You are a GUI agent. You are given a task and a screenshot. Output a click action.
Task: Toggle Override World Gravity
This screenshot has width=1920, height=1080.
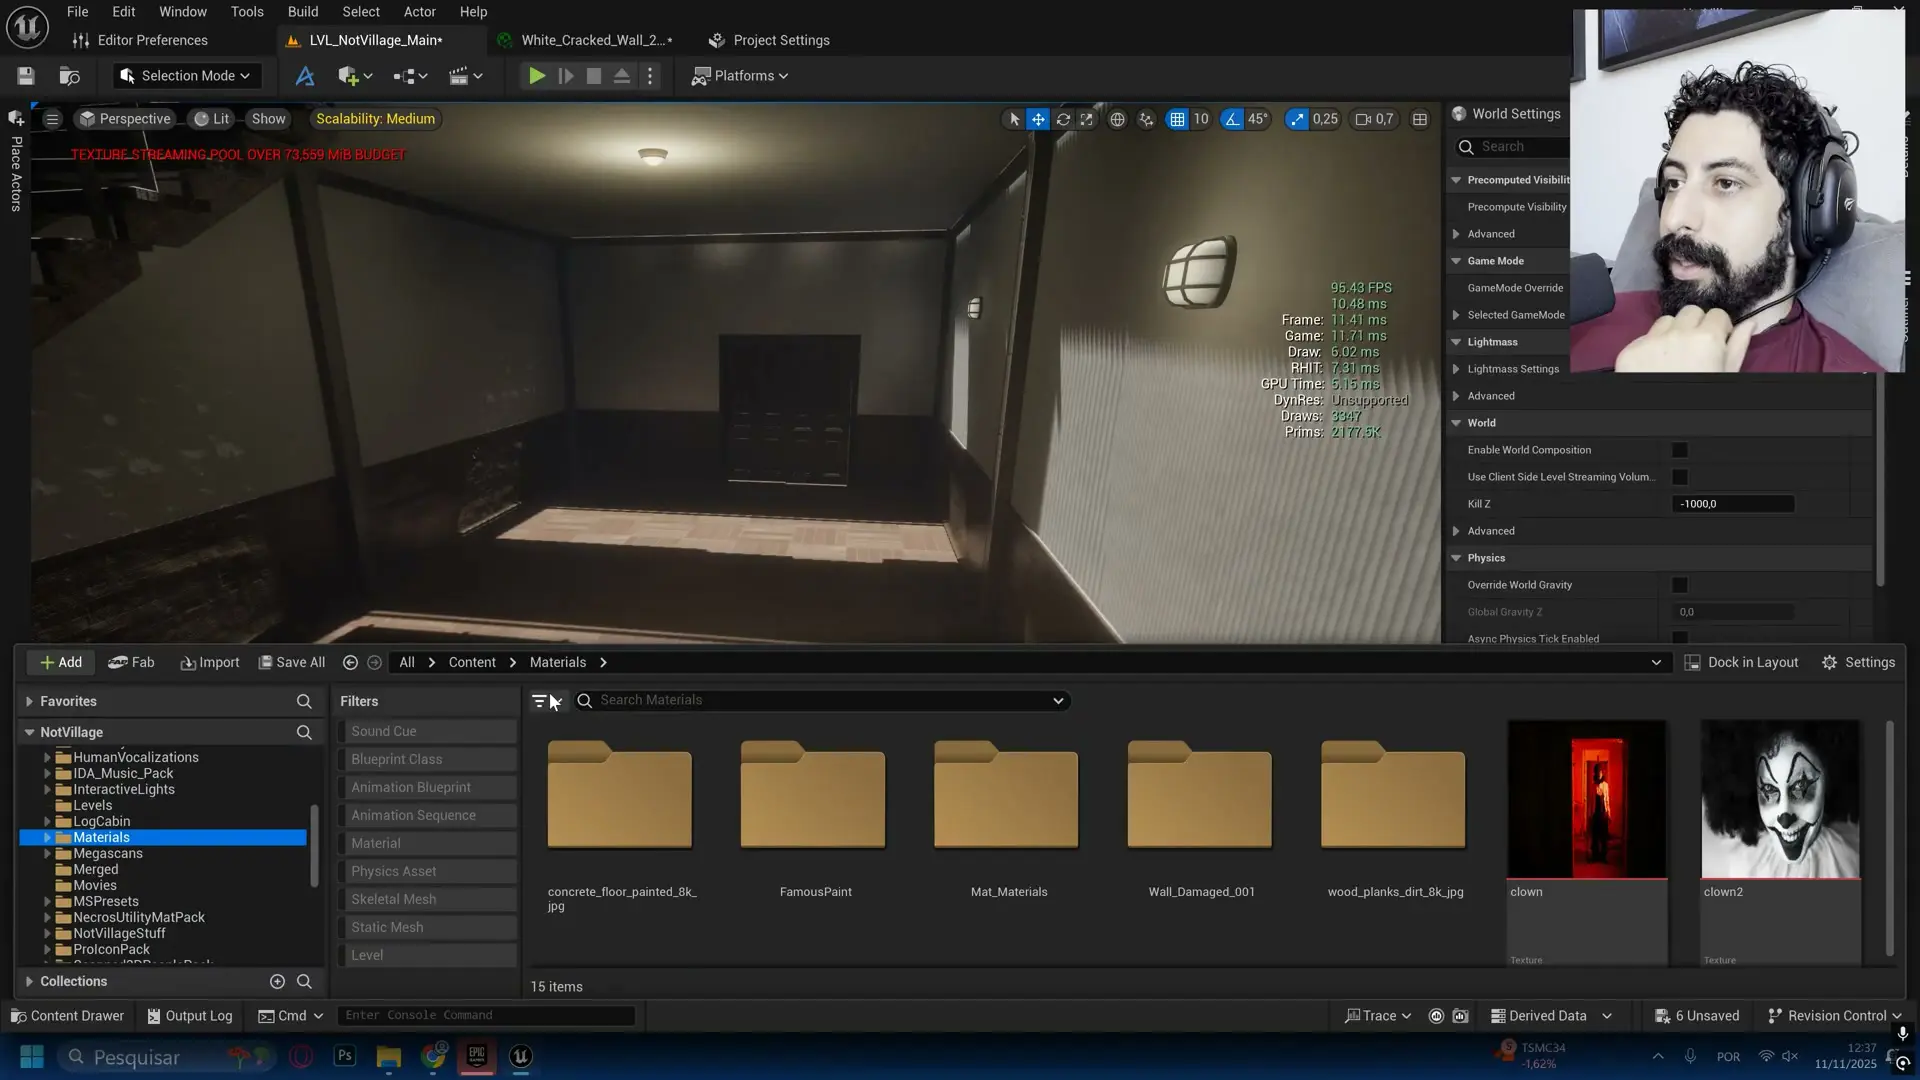tap(1680, 585)
